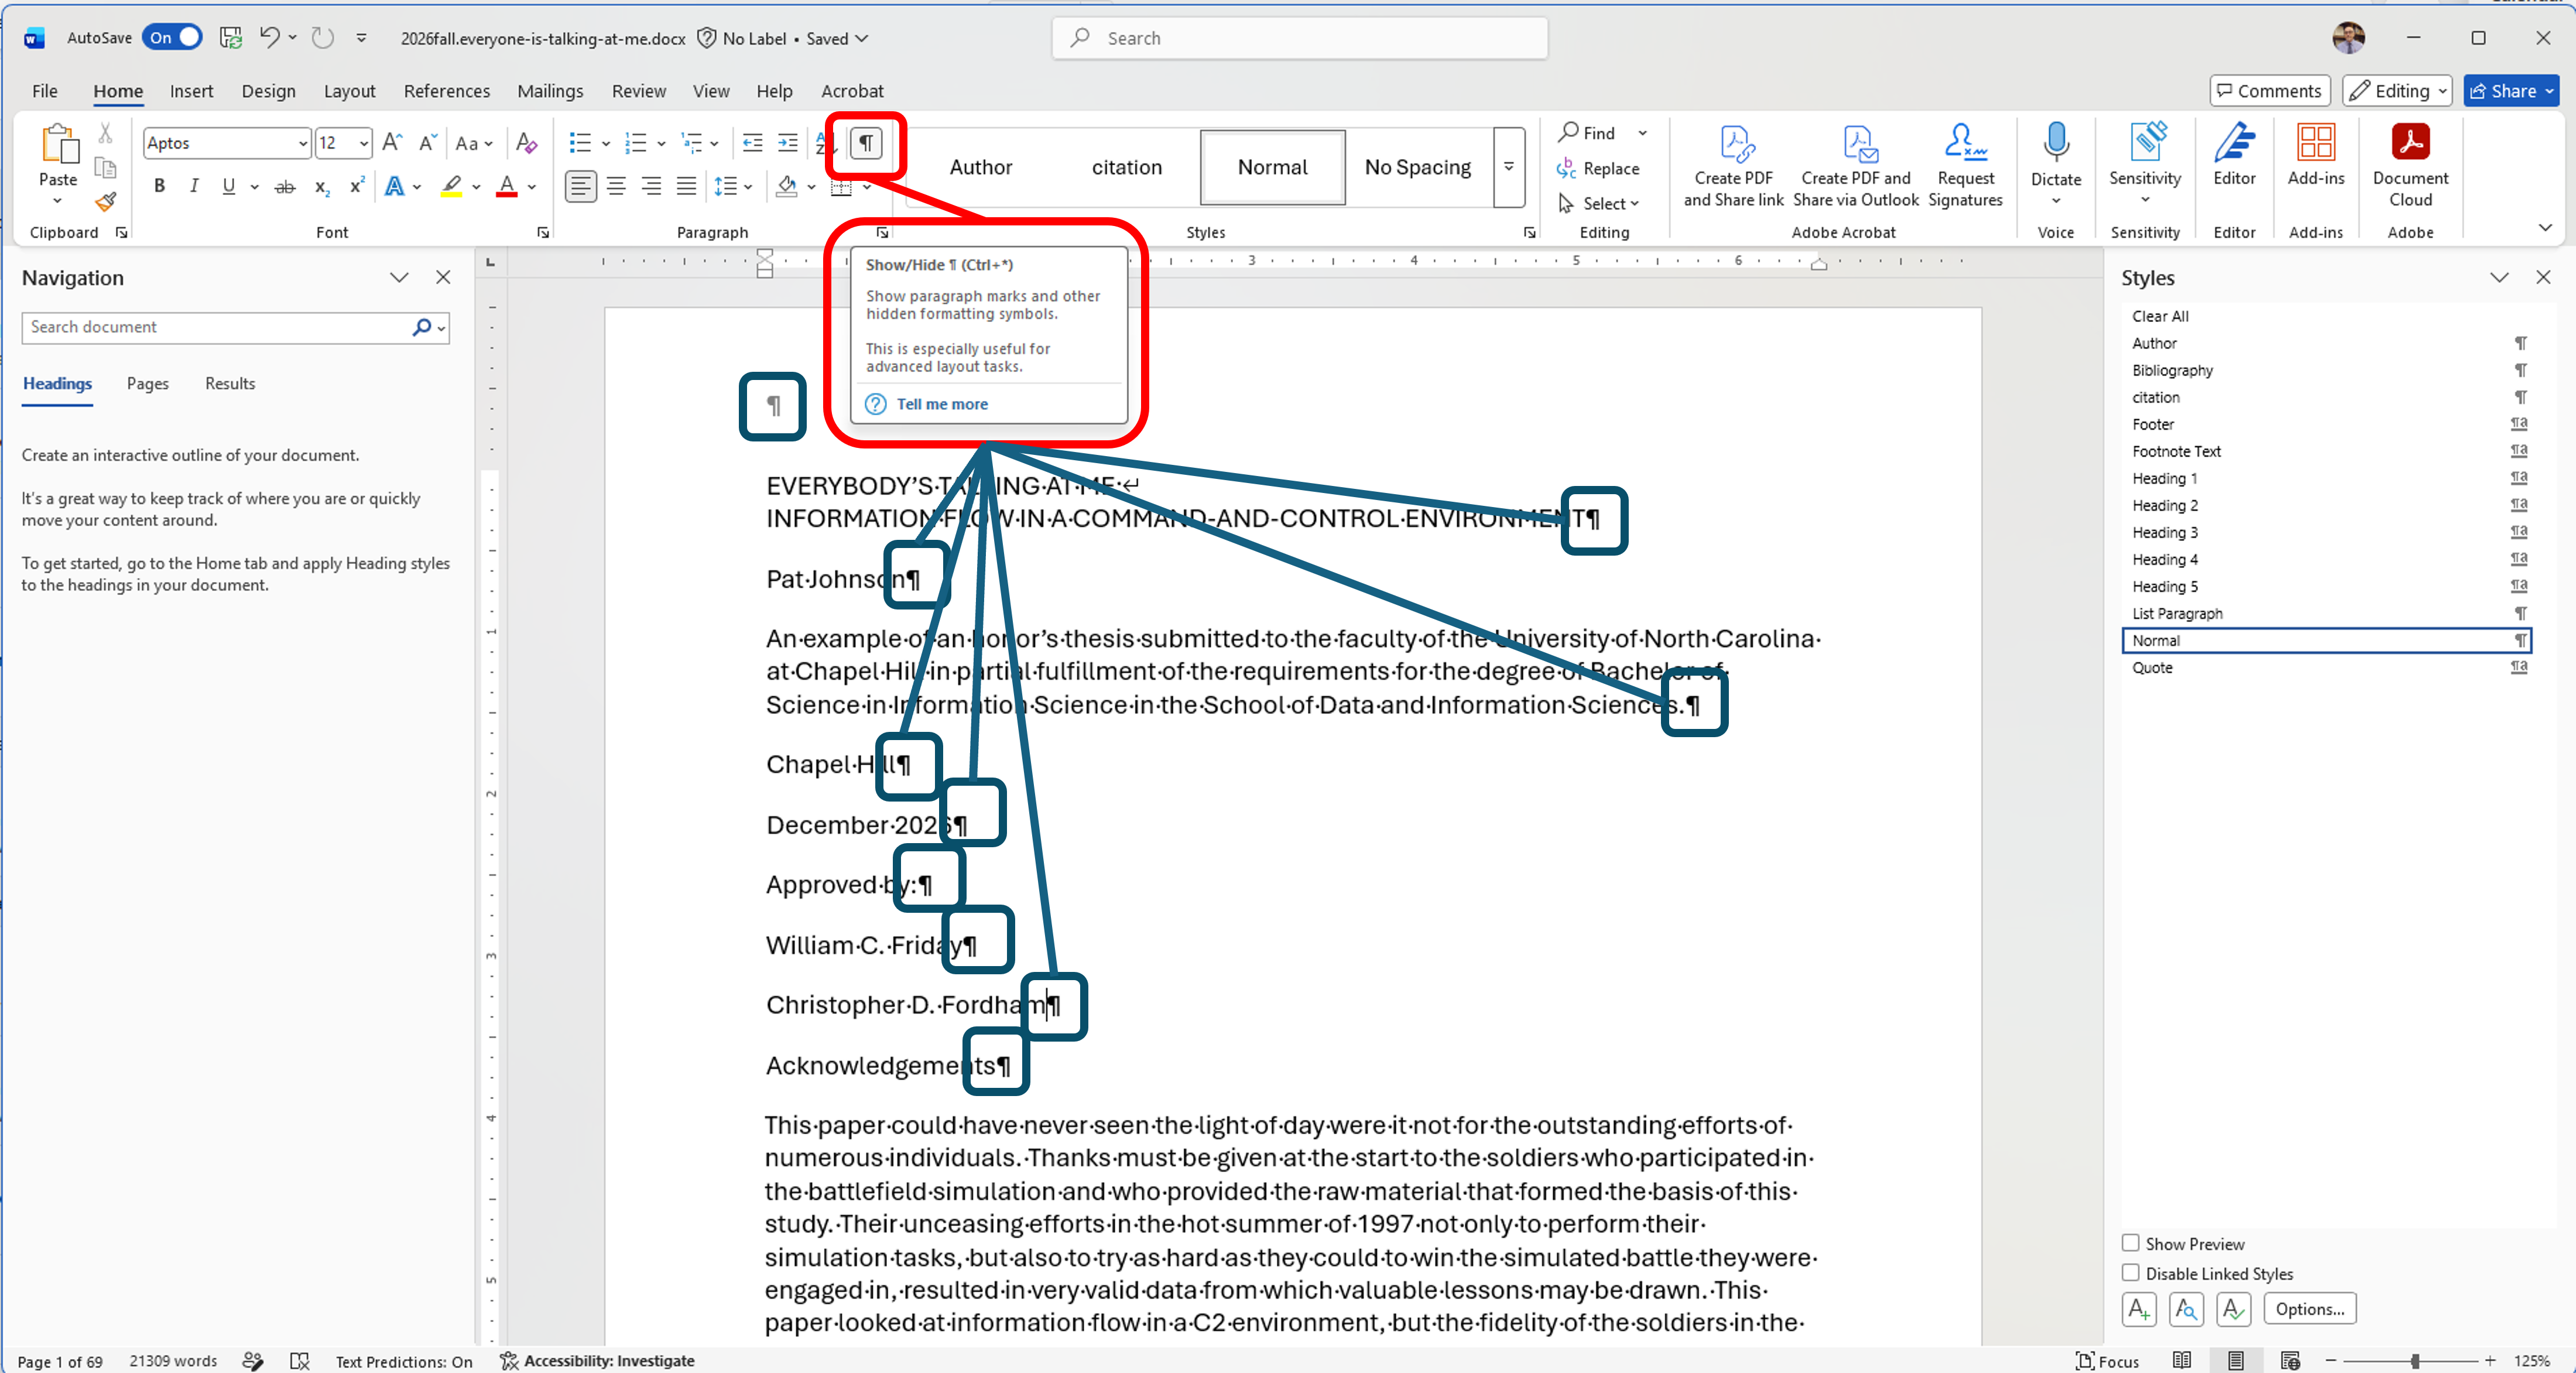Switch to Results tab in Navigation pane
The height and width of the screenshot is (1373, 2576).
pos(230,383)
